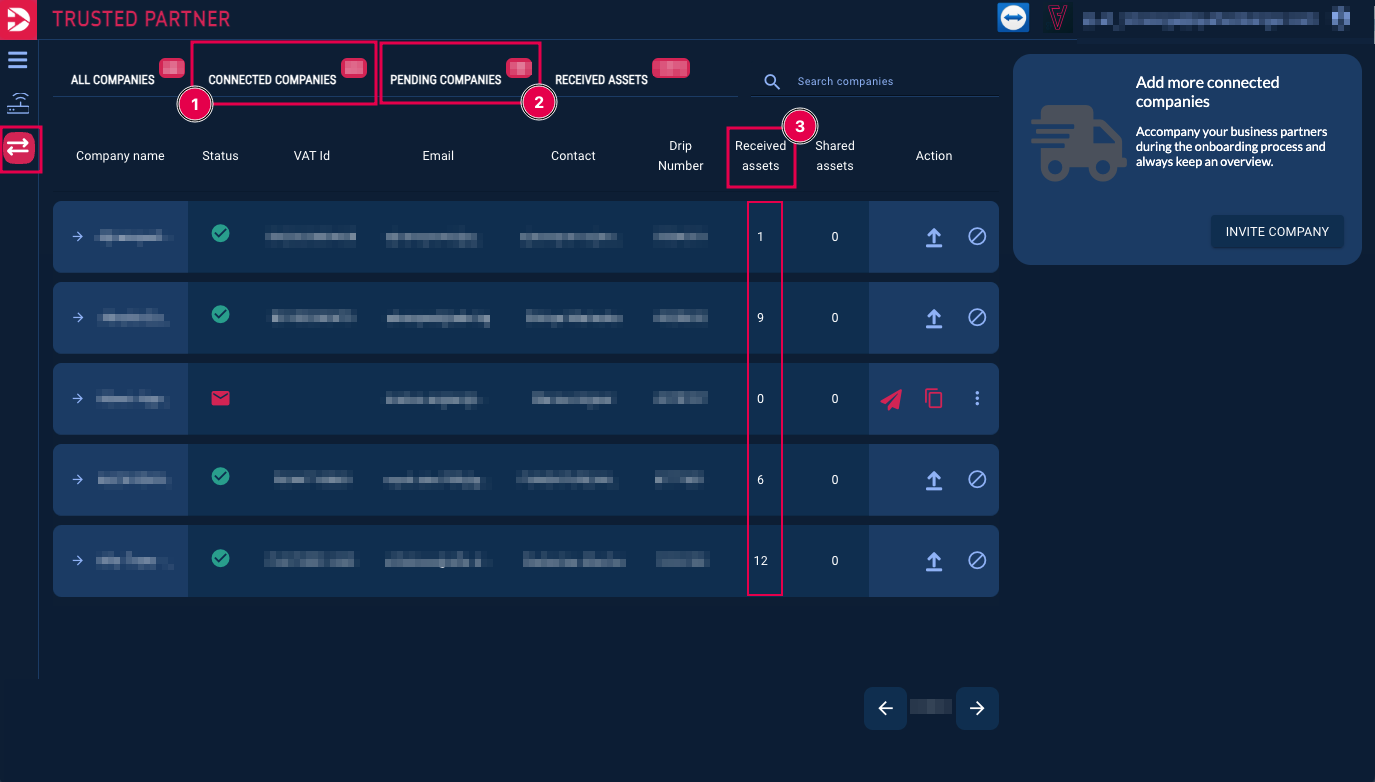Click block icon in second company row

click(977, 318)
